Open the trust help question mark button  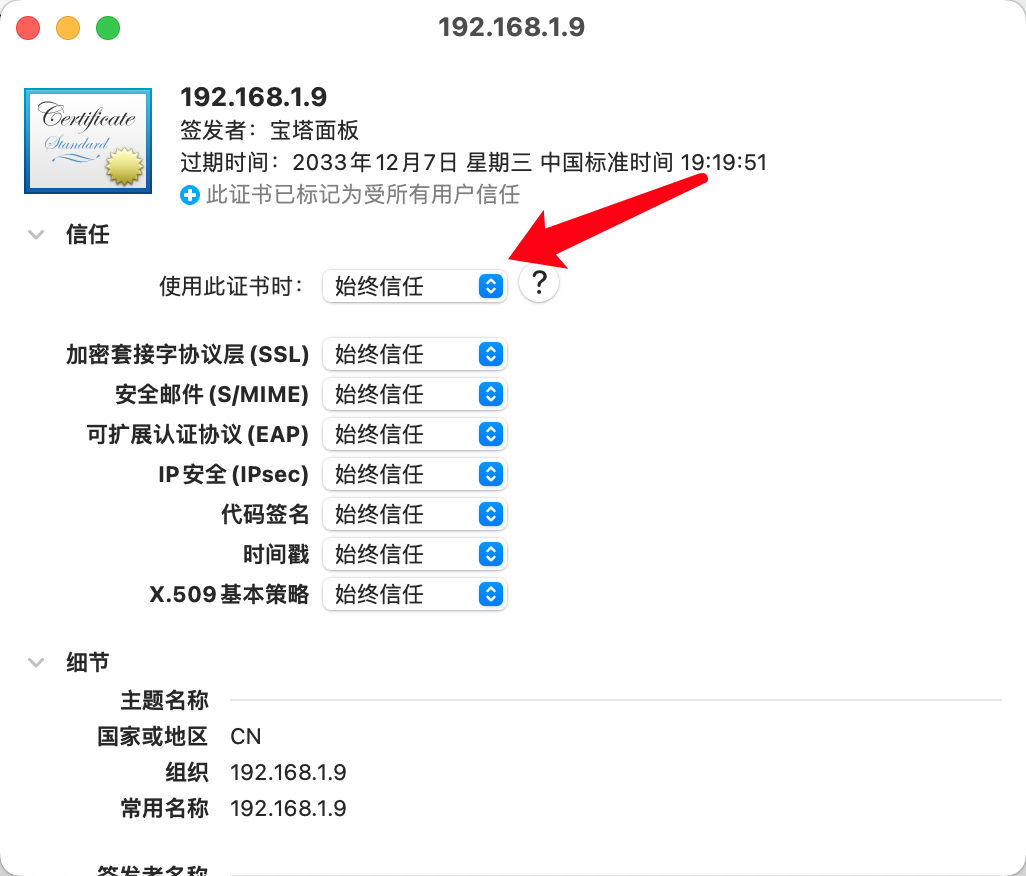click(539, 283)
